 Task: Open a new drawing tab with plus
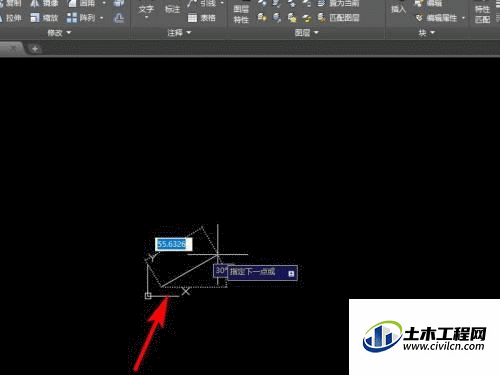tap(35, 49)
